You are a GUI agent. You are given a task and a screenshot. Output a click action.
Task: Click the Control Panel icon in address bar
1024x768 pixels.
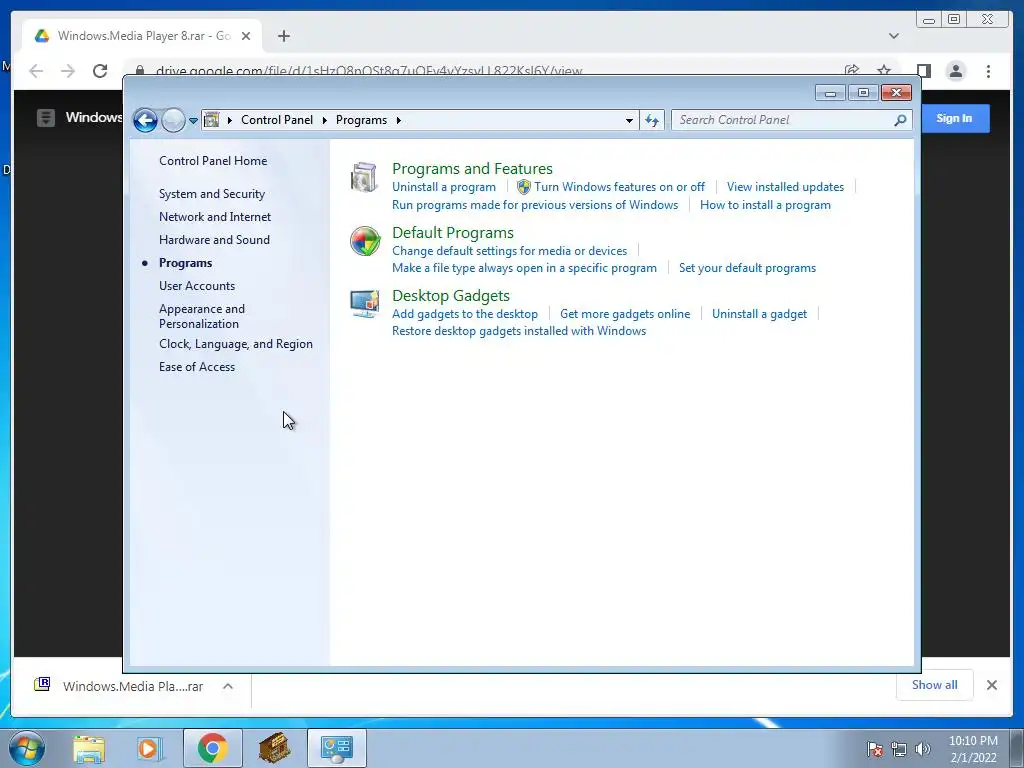tap(212, 120)
